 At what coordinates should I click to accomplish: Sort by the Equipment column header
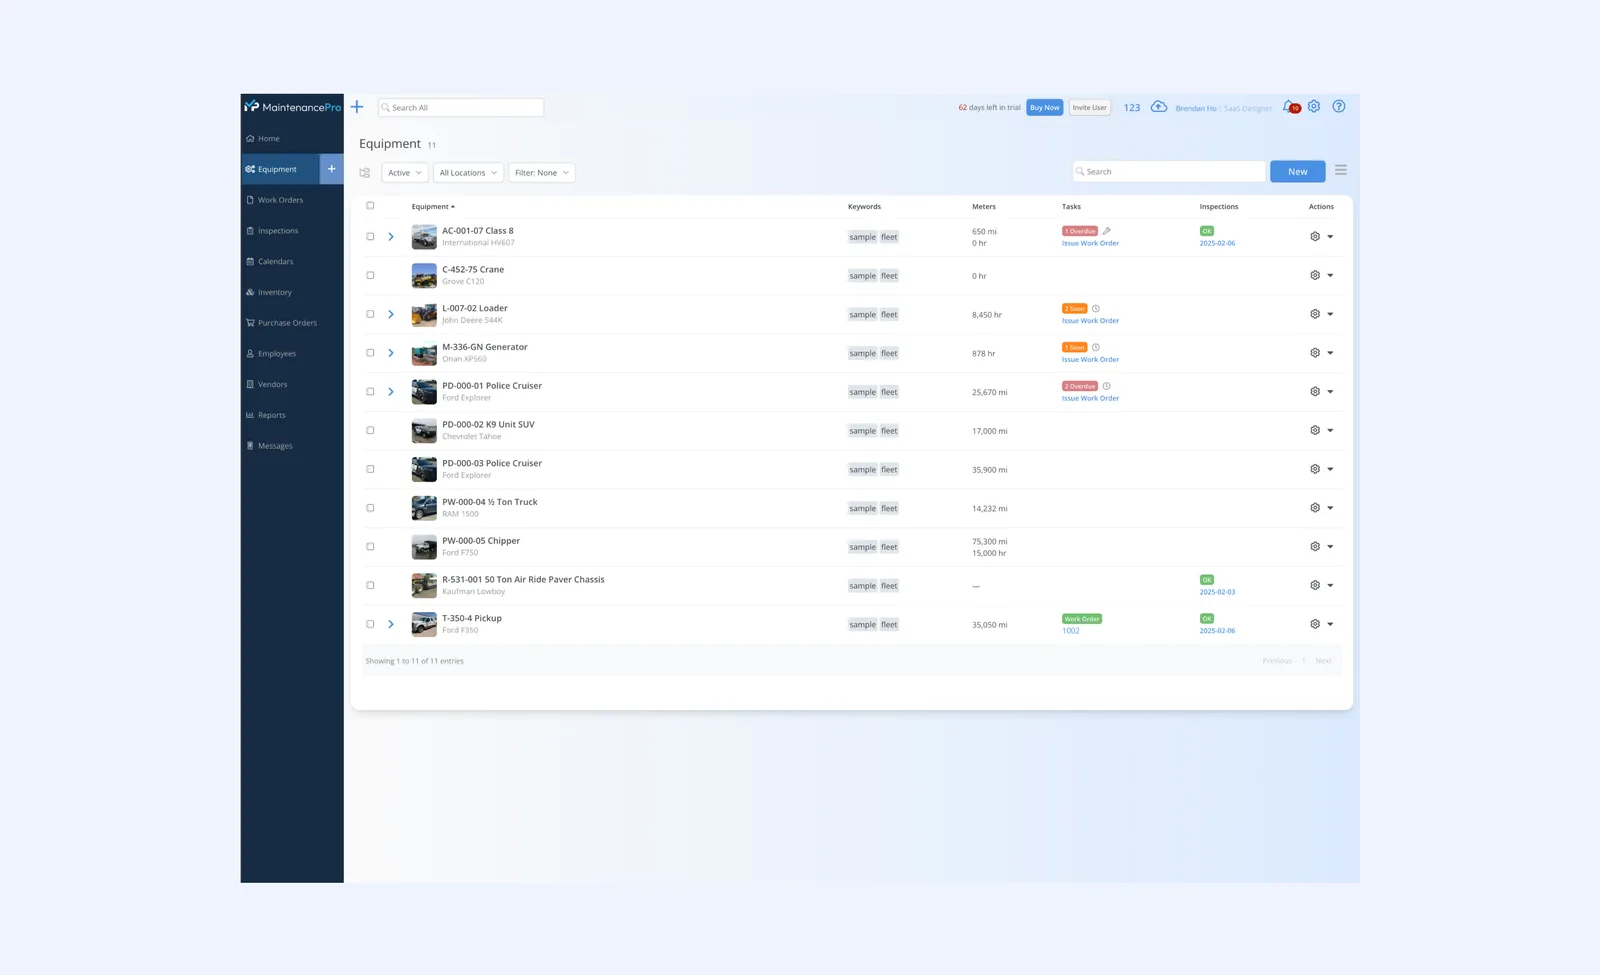coord(433,207)
